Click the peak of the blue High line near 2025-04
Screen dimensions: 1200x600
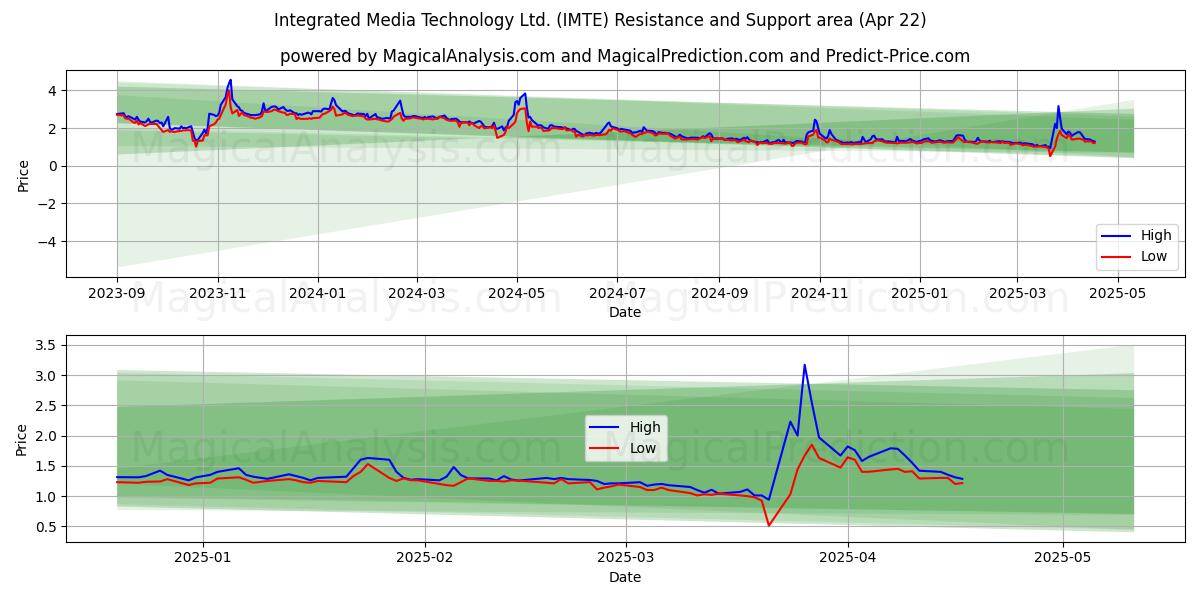pos(804,365)
